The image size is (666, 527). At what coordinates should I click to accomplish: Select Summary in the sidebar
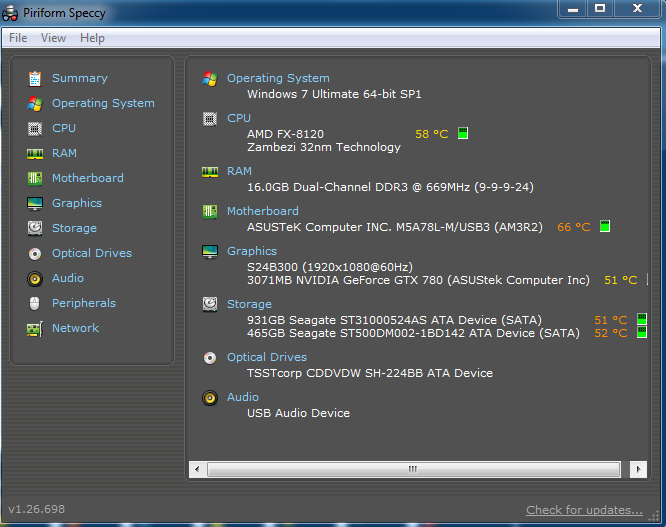[80, 79]
